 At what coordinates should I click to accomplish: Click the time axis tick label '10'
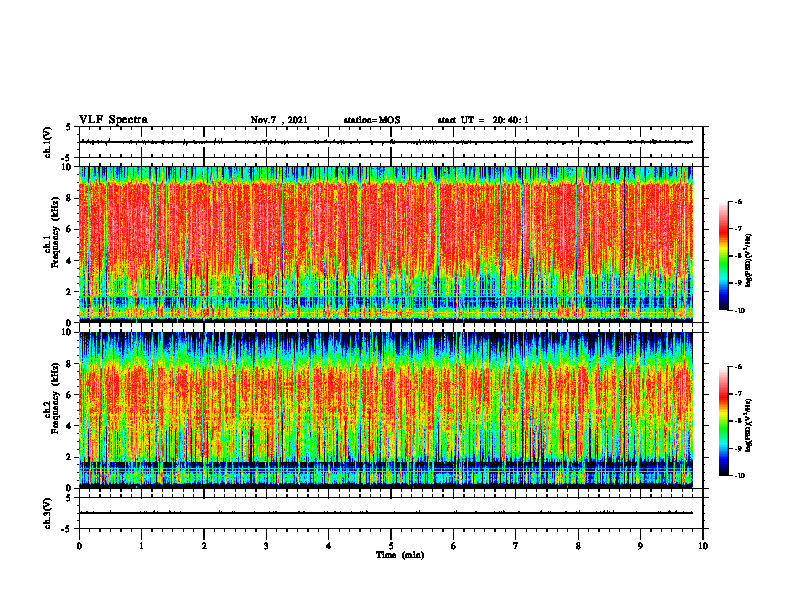tap(703, 546)
